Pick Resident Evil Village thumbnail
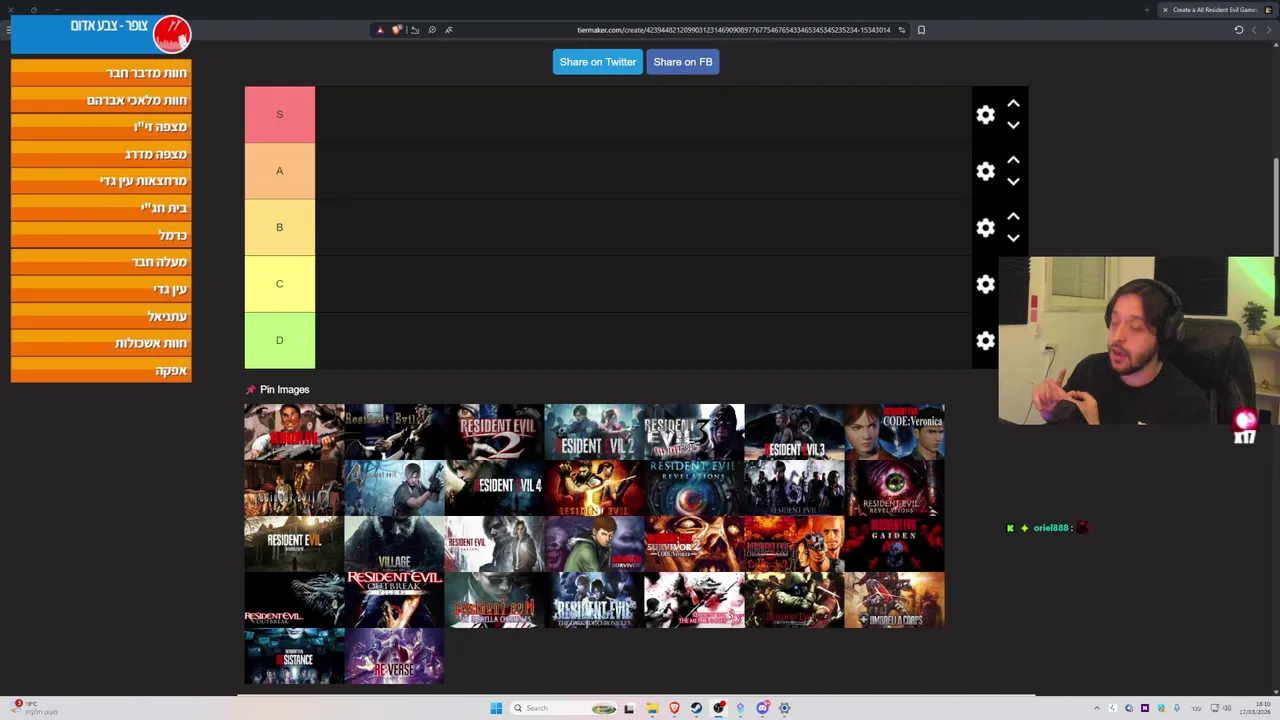The height and width of the screenshot is (720, 1280). [x=394, y=544]
